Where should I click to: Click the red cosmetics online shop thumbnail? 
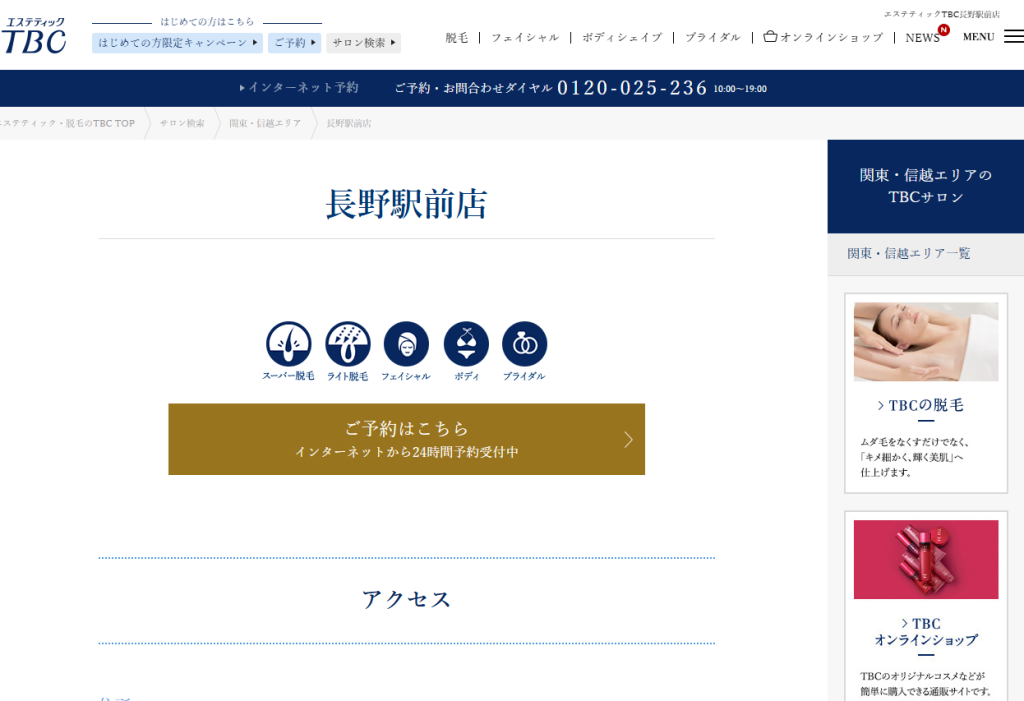[x=925, y=559]
